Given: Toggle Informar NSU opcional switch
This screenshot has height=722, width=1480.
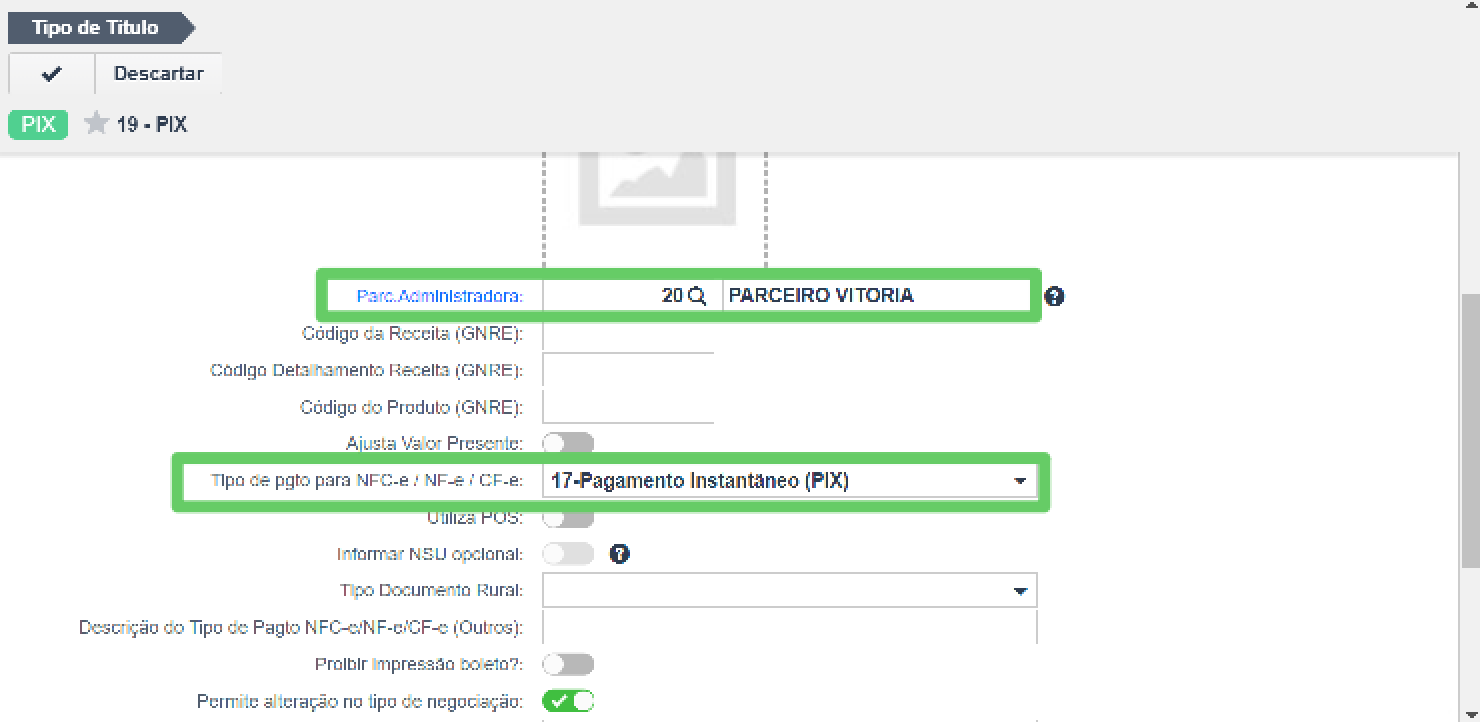Looking at the screenshot, I should (x=568, y=553).
